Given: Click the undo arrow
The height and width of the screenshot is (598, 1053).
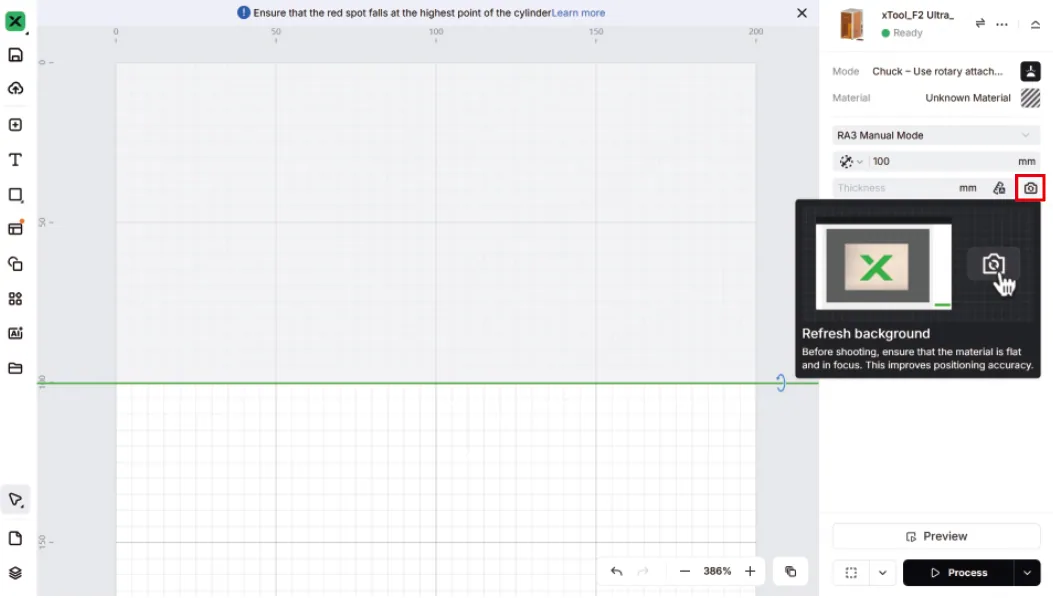Looking at the screenshot, I should pyautogui.click(x=616, y=571).
